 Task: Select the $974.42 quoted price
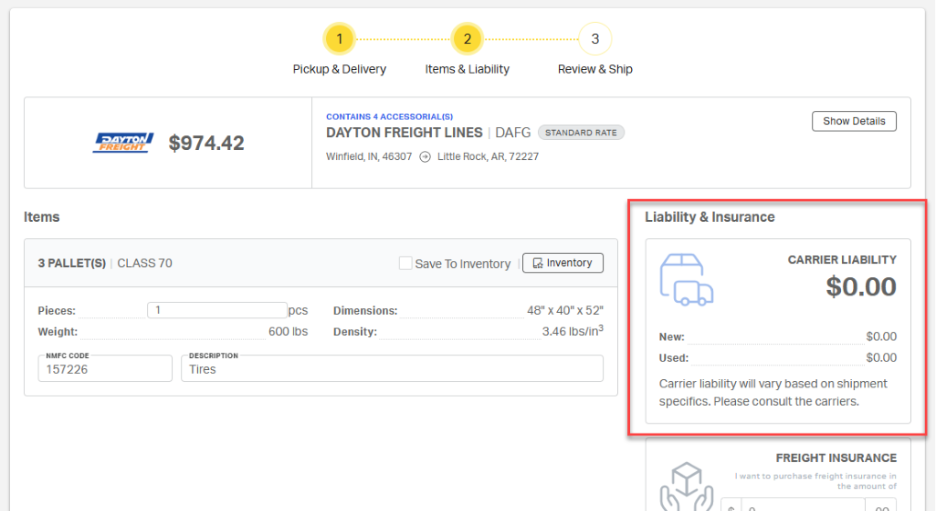tap(206, 143)
